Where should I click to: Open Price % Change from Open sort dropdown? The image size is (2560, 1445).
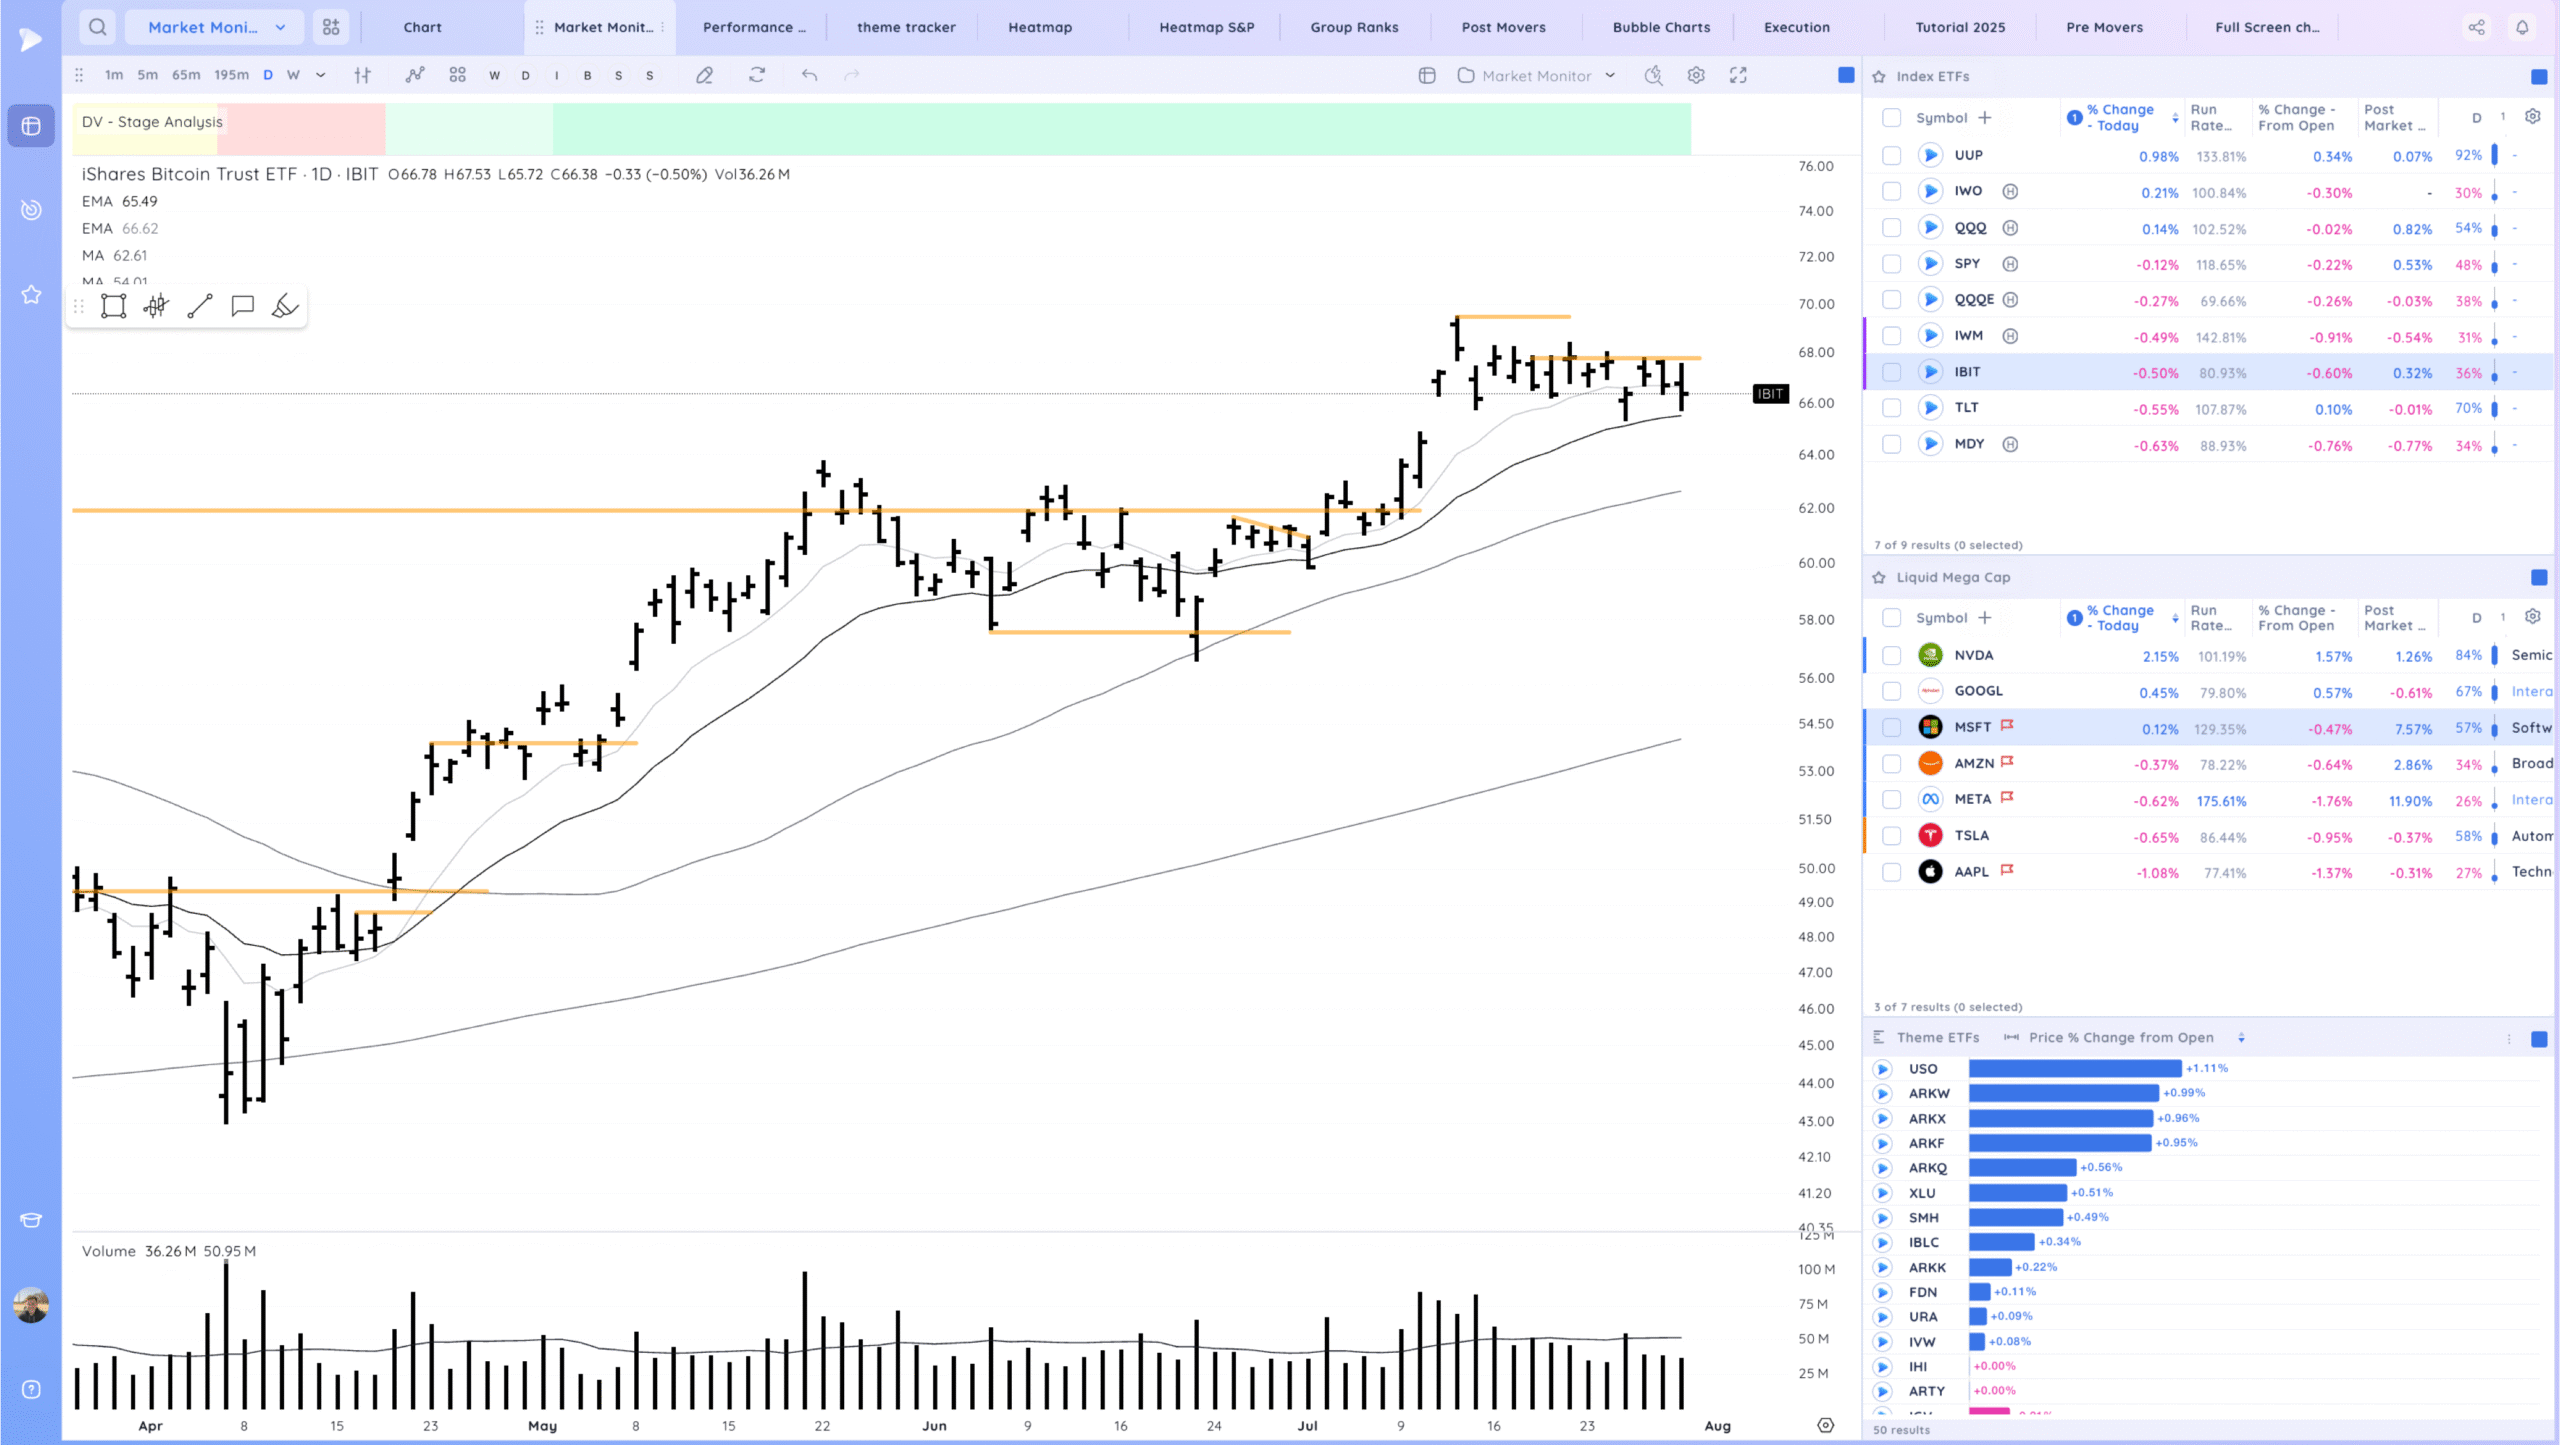pyautogui.click(x=2241, y=1038)
